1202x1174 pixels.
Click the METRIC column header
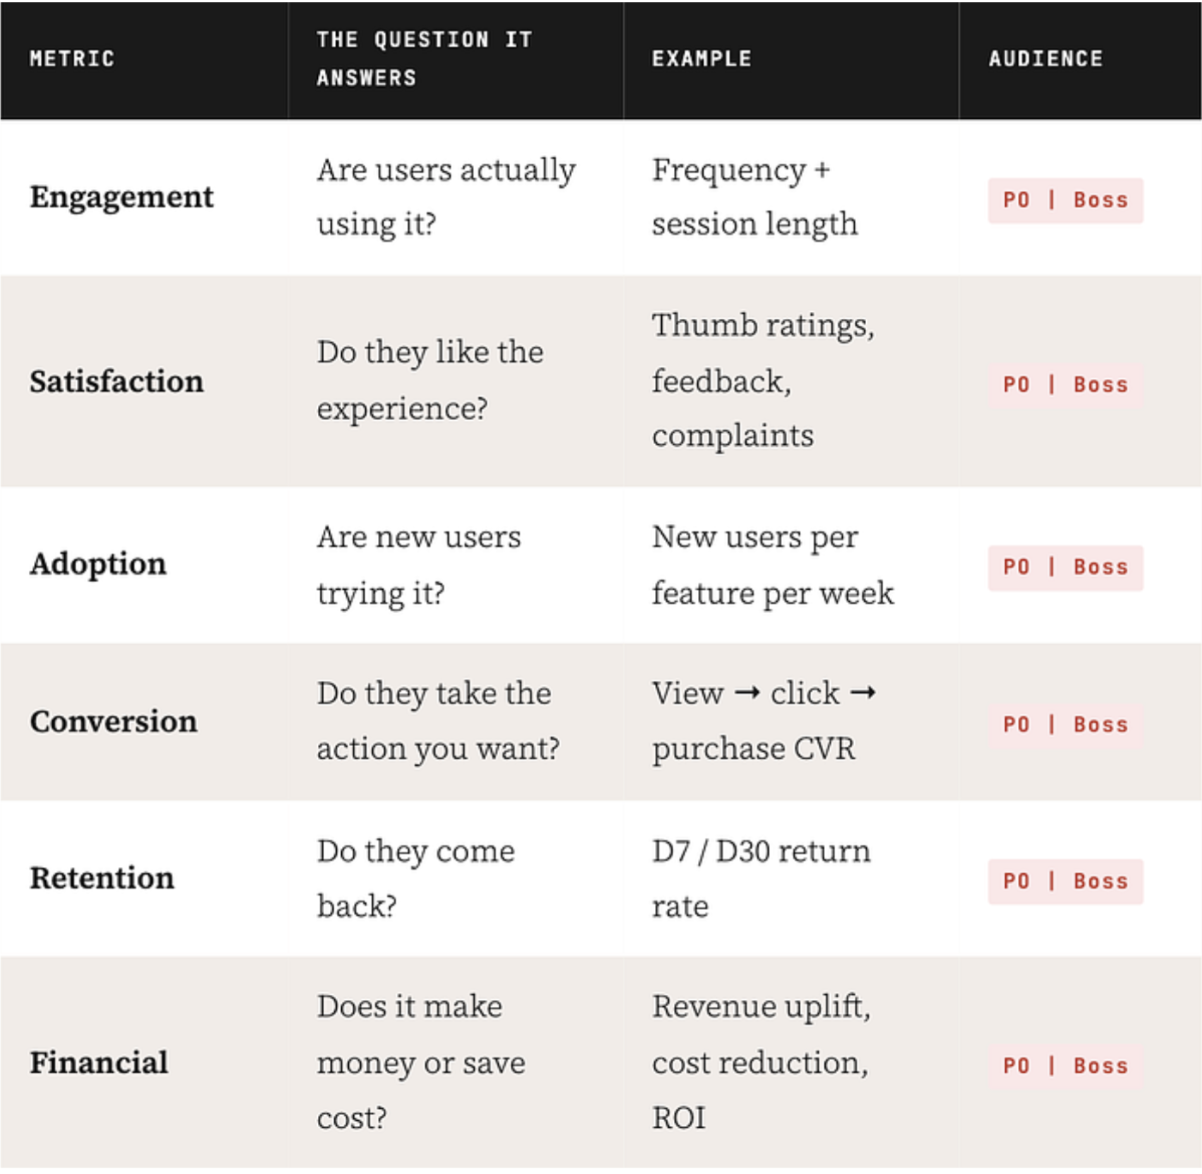coord(72,59)
